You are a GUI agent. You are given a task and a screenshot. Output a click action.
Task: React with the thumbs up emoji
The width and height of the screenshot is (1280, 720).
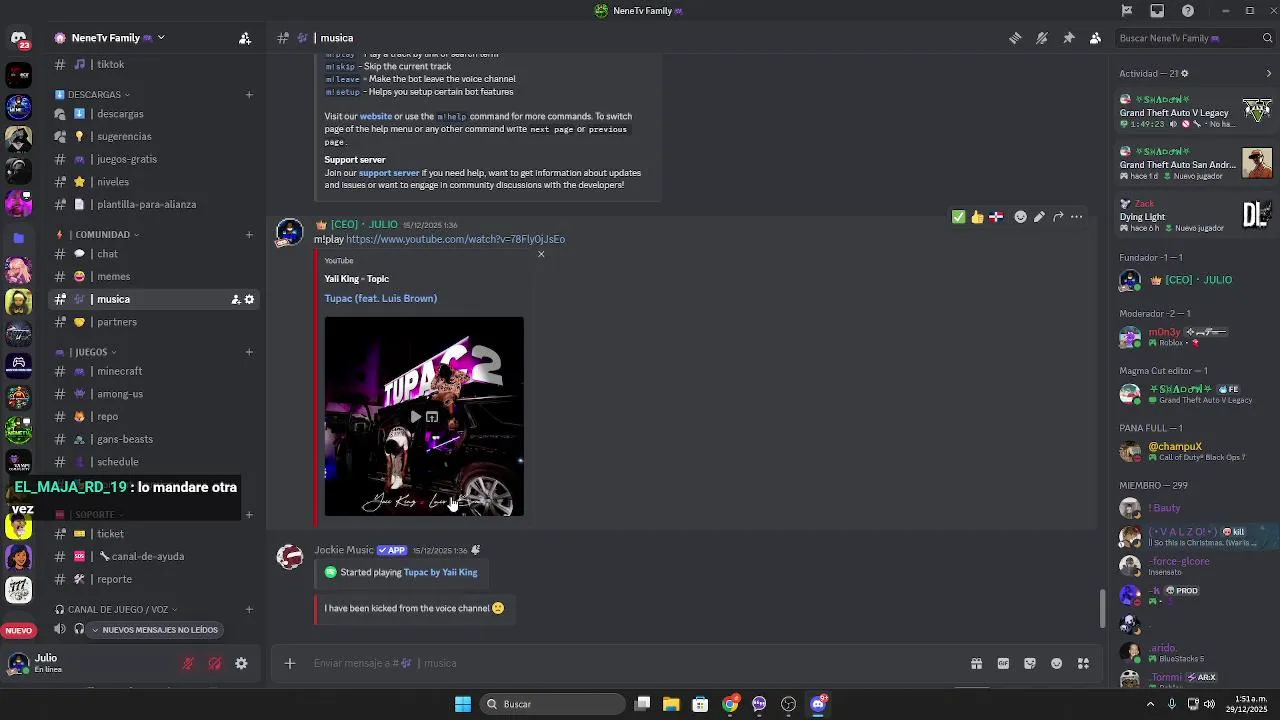pyautogui.click(x=977, y=217)
